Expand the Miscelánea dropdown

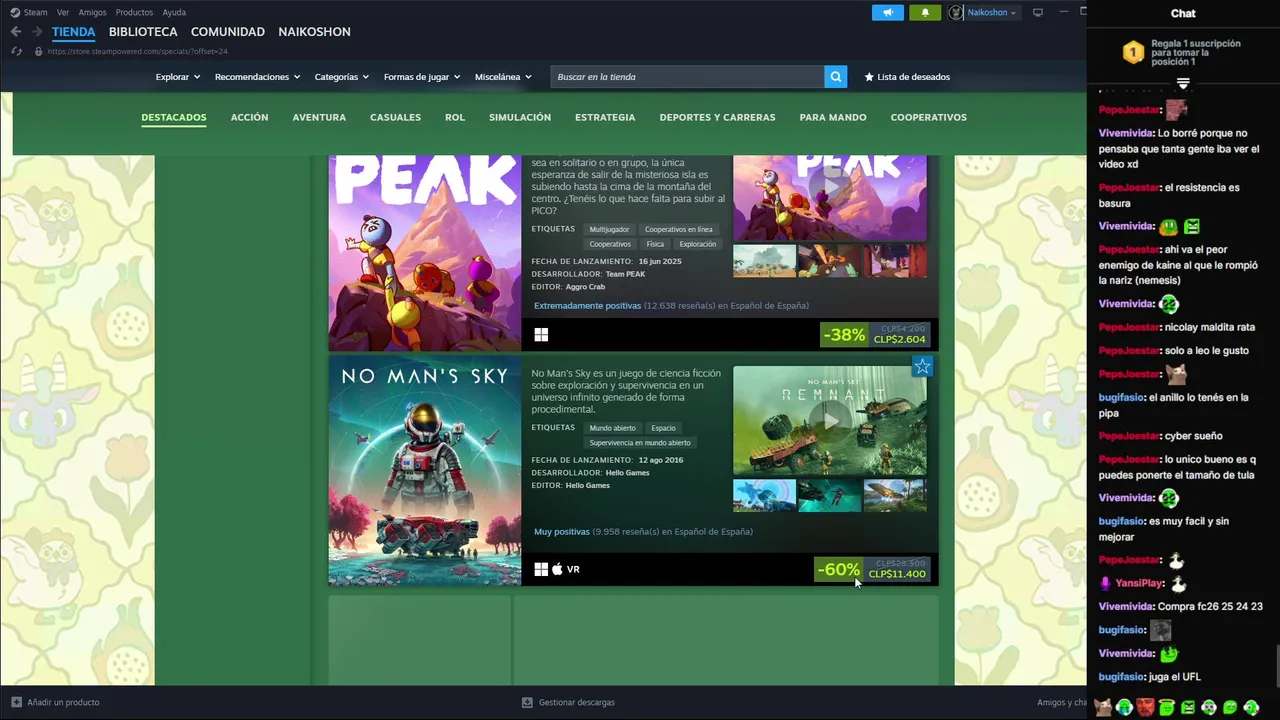503,77
